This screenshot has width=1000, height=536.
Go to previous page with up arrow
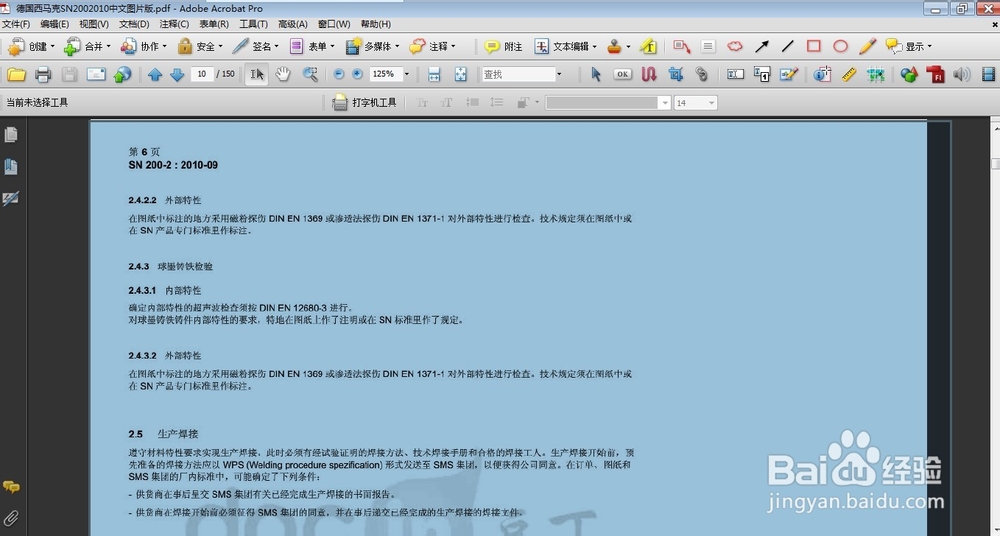pos(154,75)
